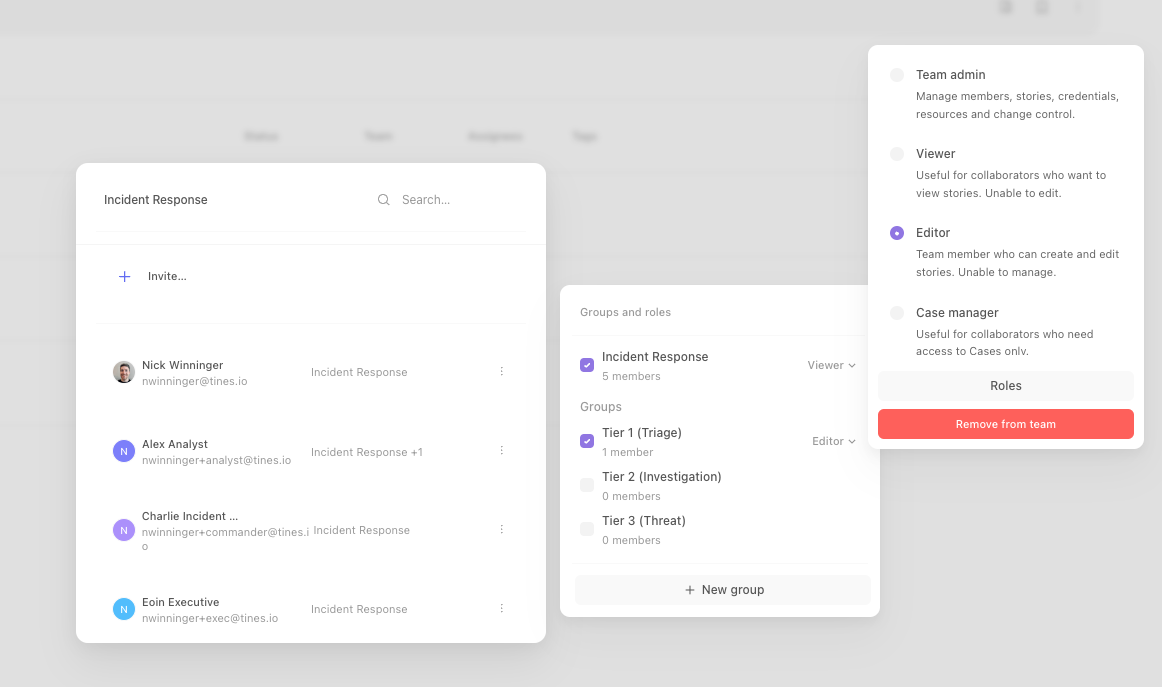Click the blue avatar for Eoin Executive

pyautogui.click(x=124, y=609)
